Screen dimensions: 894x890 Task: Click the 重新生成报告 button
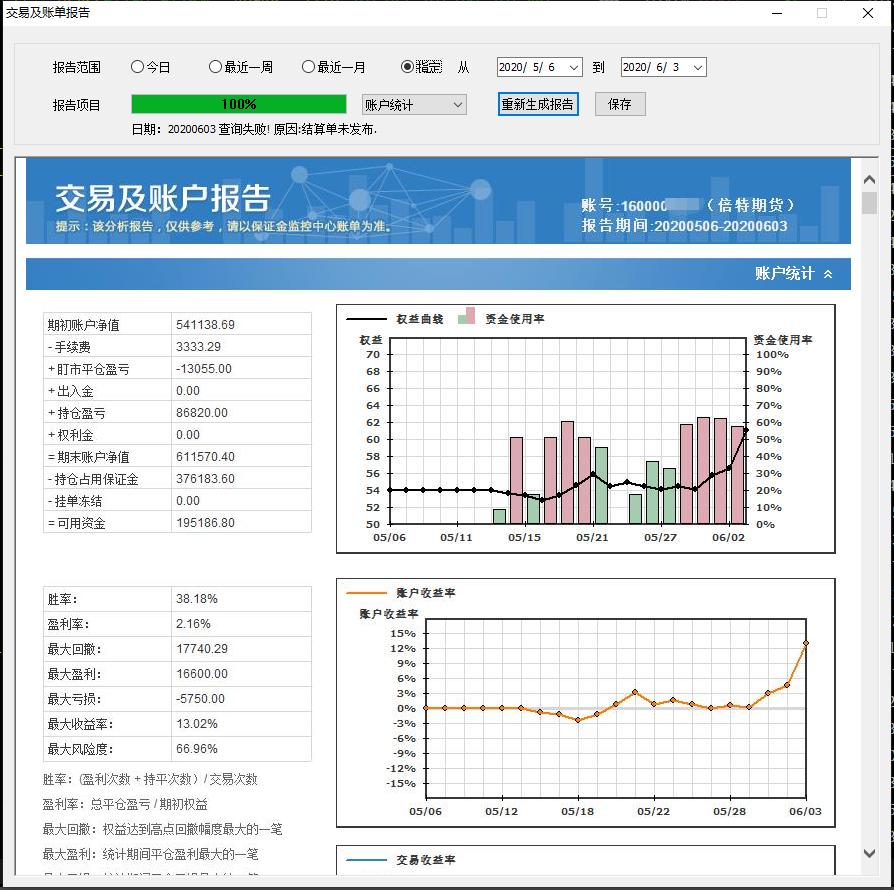tap(538, 104)
